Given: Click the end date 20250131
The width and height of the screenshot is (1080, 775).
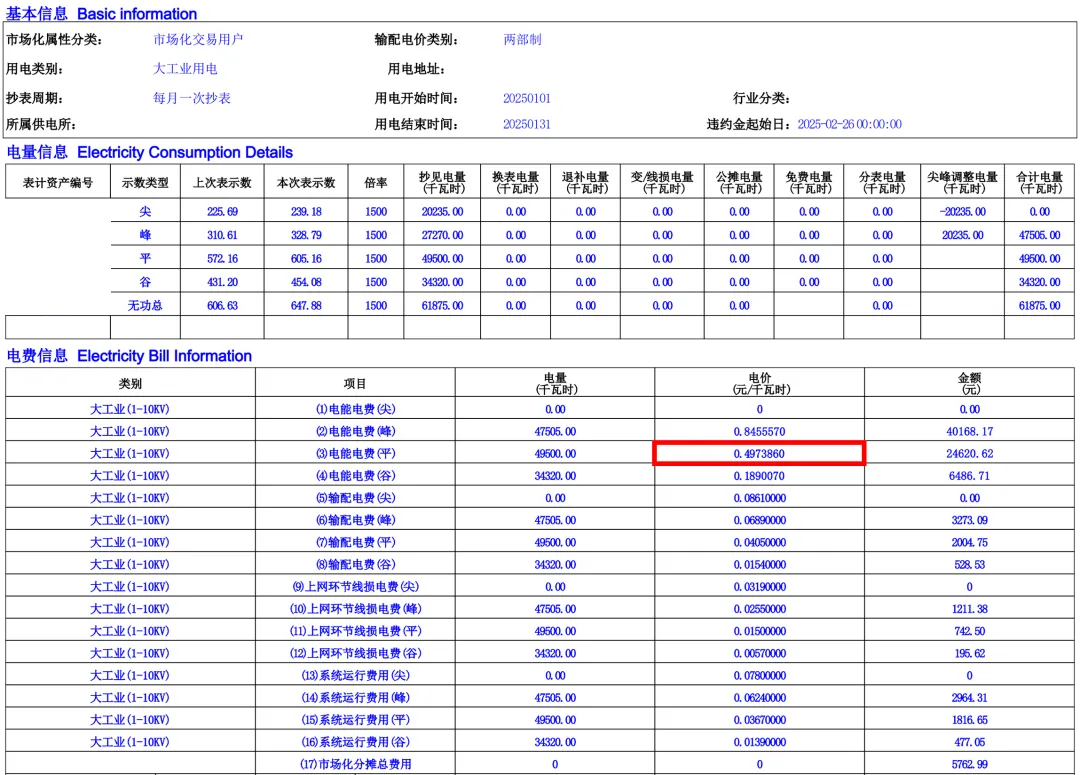Looking at the screenshot, I should 526,125.
